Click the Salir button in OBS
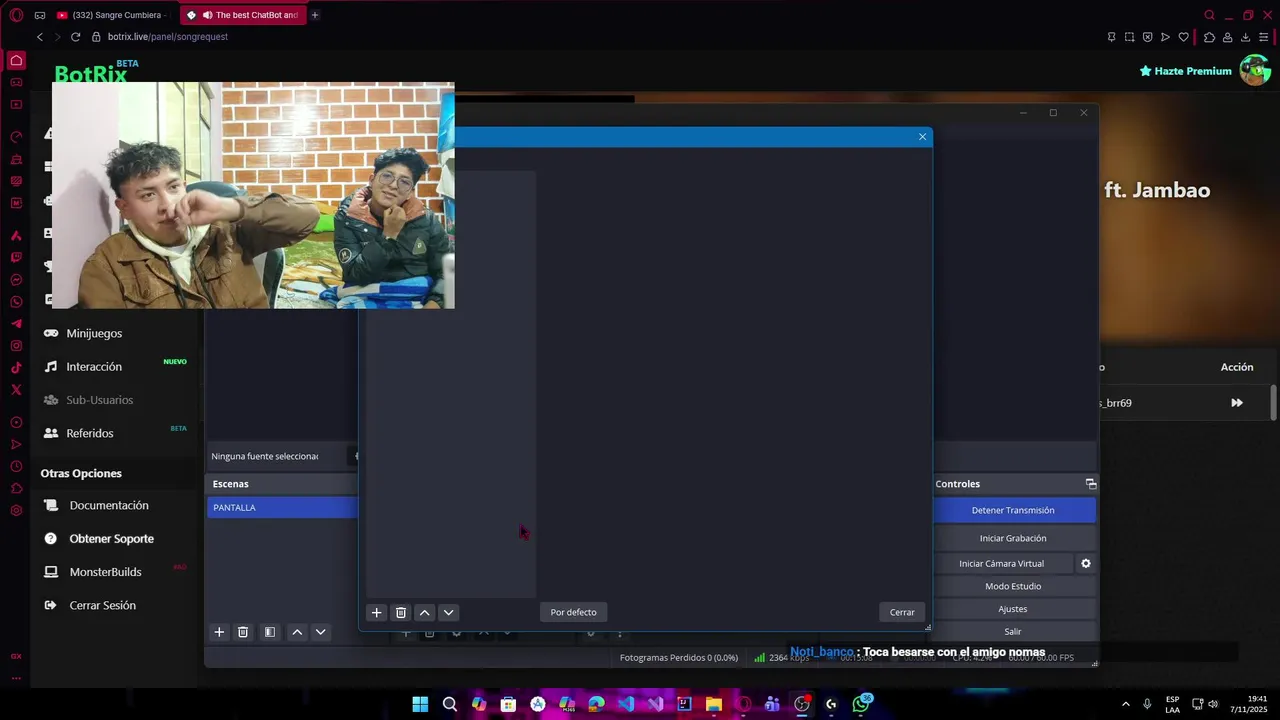Viewport: 1280px width, 720px height. pos(1013,631)
